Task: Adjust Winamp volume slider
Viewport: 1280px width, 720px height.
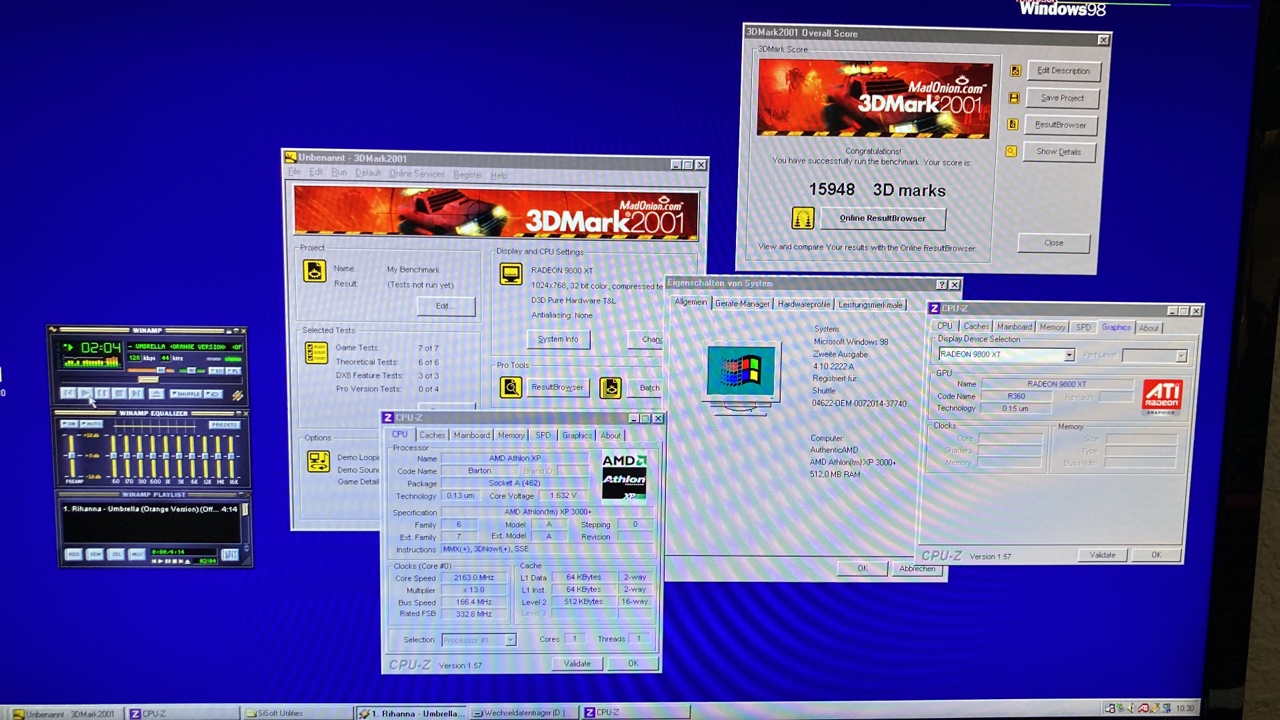Action: pos(150,371)
